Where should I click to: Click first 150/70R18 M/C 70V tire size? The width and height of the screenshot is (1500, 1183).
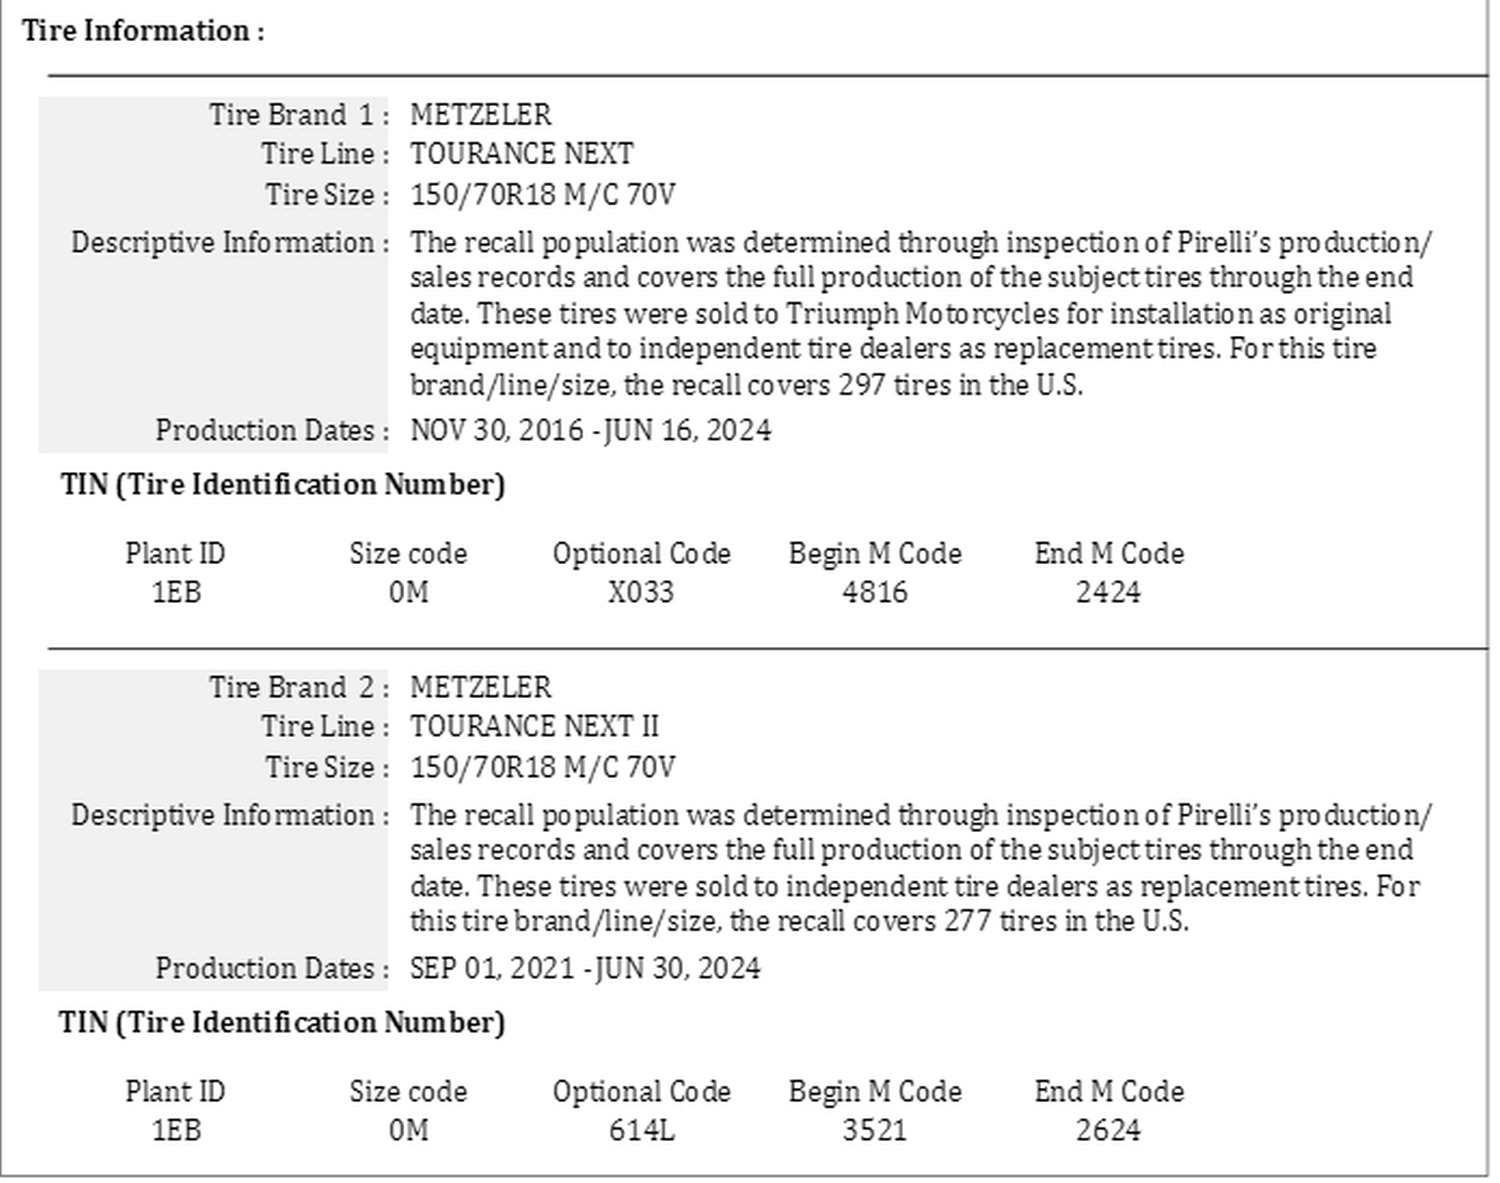[543, 194]
